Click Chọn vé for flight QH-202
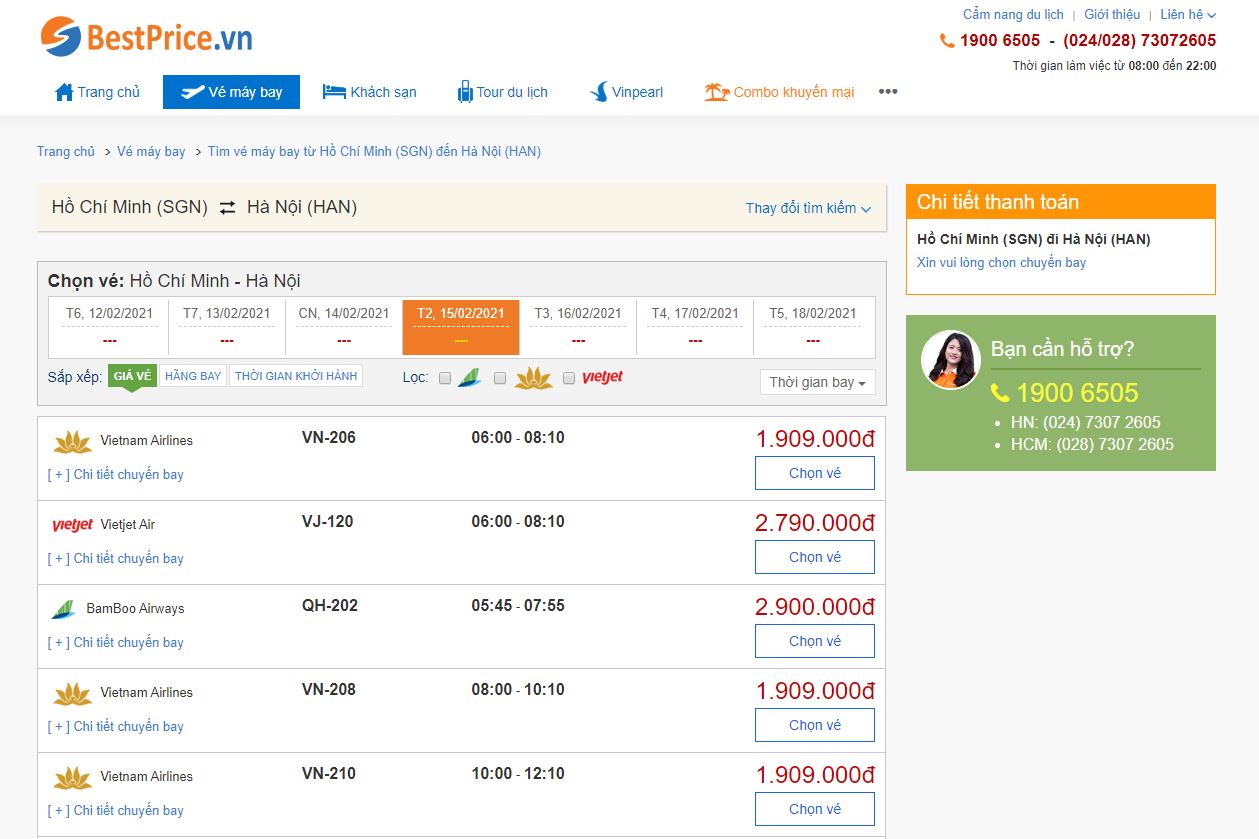1259x839 pixels. [x=815, y=641]
